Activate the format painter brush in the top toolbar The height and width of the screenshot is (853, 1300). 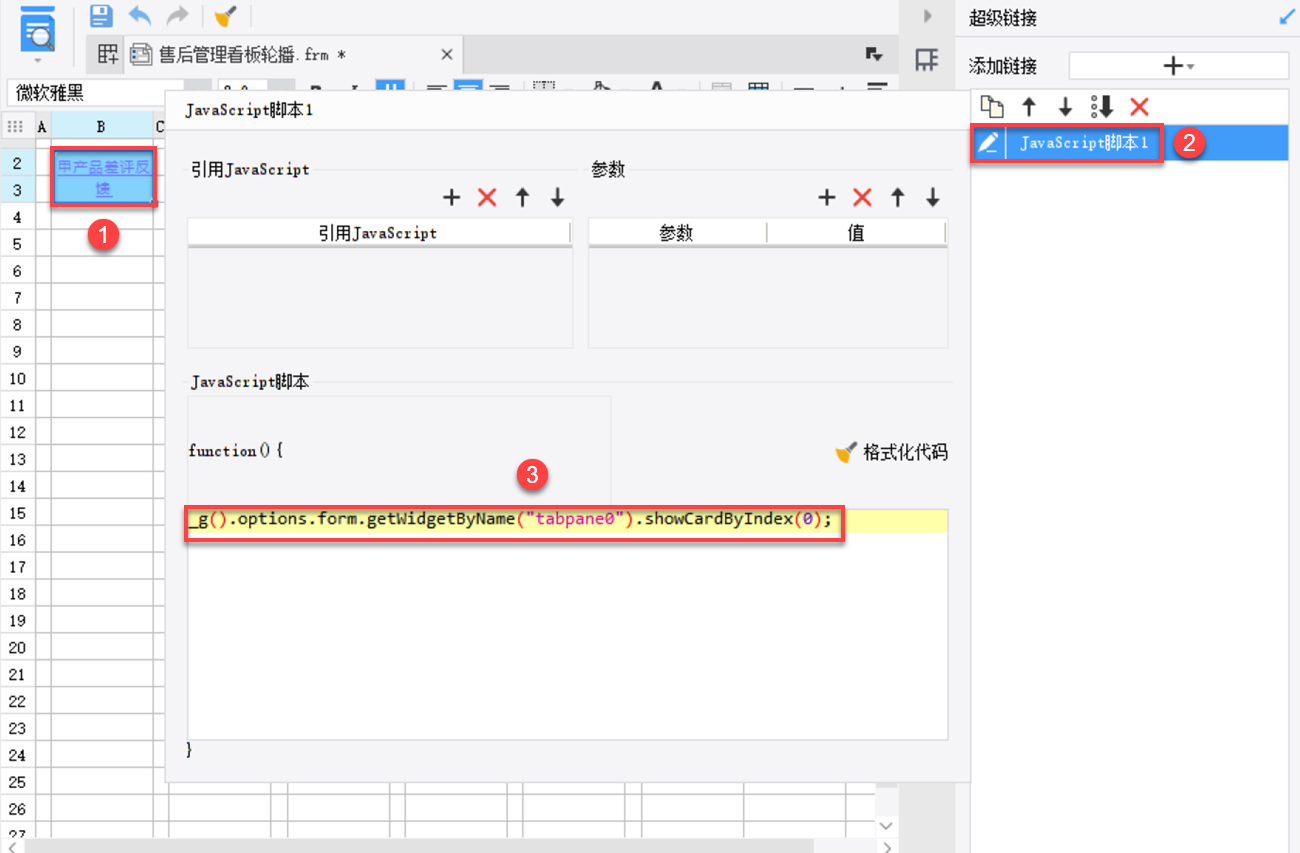pyautogui.click(x=226, y=16)
